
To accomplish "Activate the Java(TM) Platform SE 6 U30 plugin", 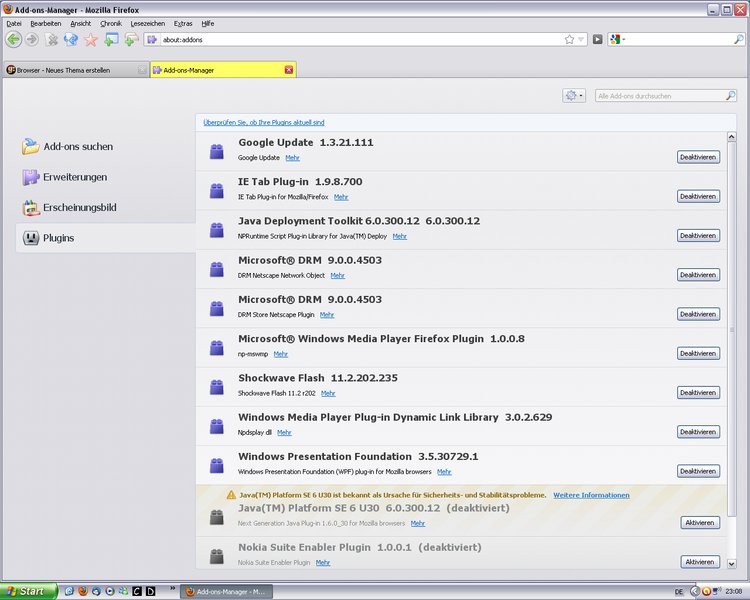I will [700, 522].
